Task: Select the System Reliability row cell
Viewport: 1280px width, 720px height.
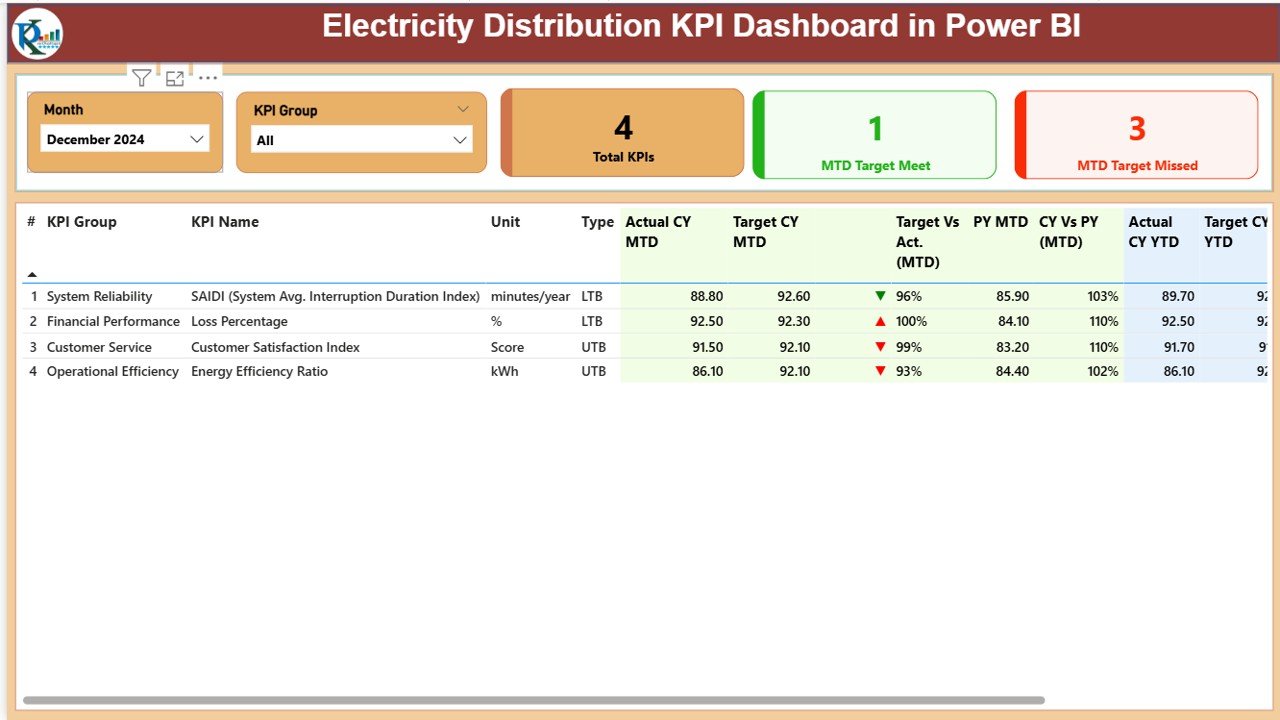Action: (x=99, y=297)
